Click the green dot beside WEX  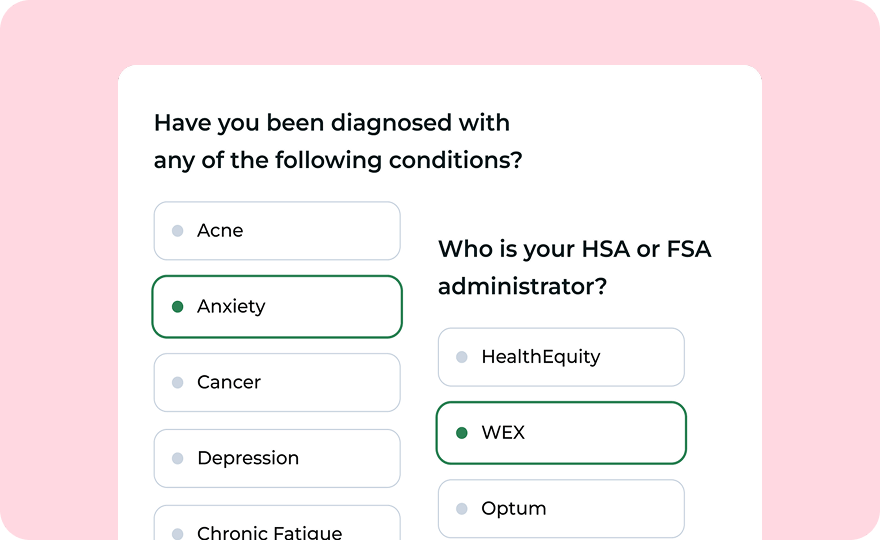pyautogui.click(x=462, y=433)
